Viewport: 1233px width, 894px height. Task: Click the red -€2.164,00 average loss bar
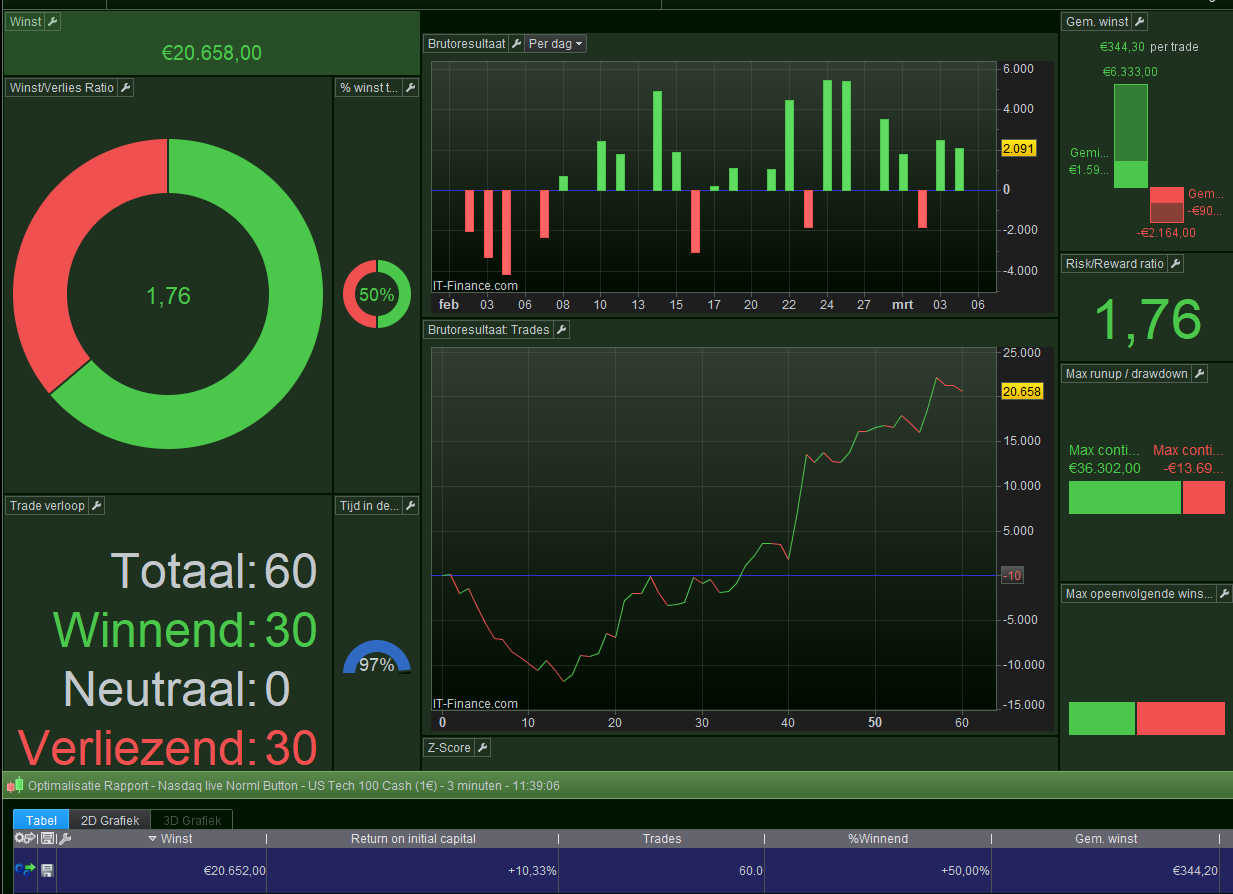(1166, 205)
